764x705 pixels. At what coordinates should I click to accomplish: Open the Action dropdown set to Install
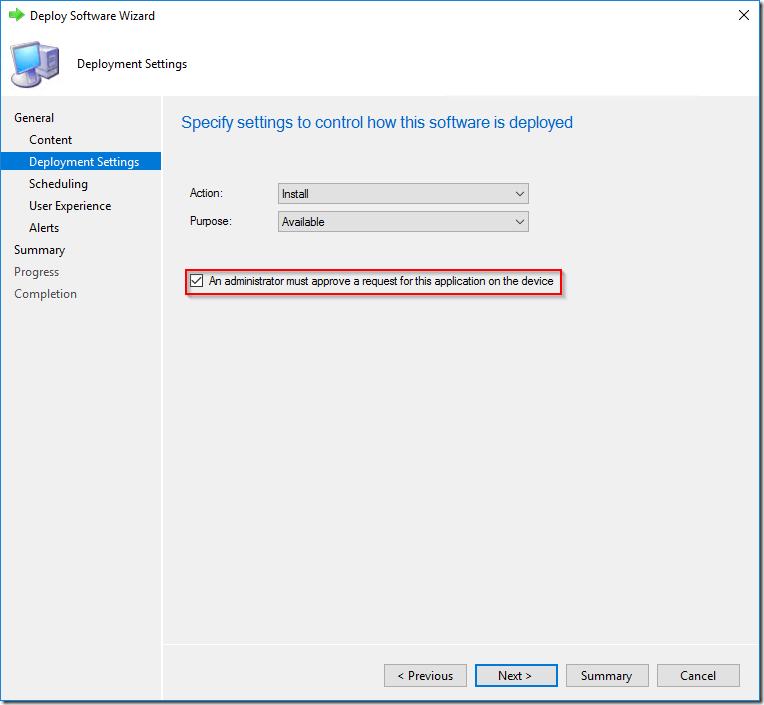[x=403, y=194]
